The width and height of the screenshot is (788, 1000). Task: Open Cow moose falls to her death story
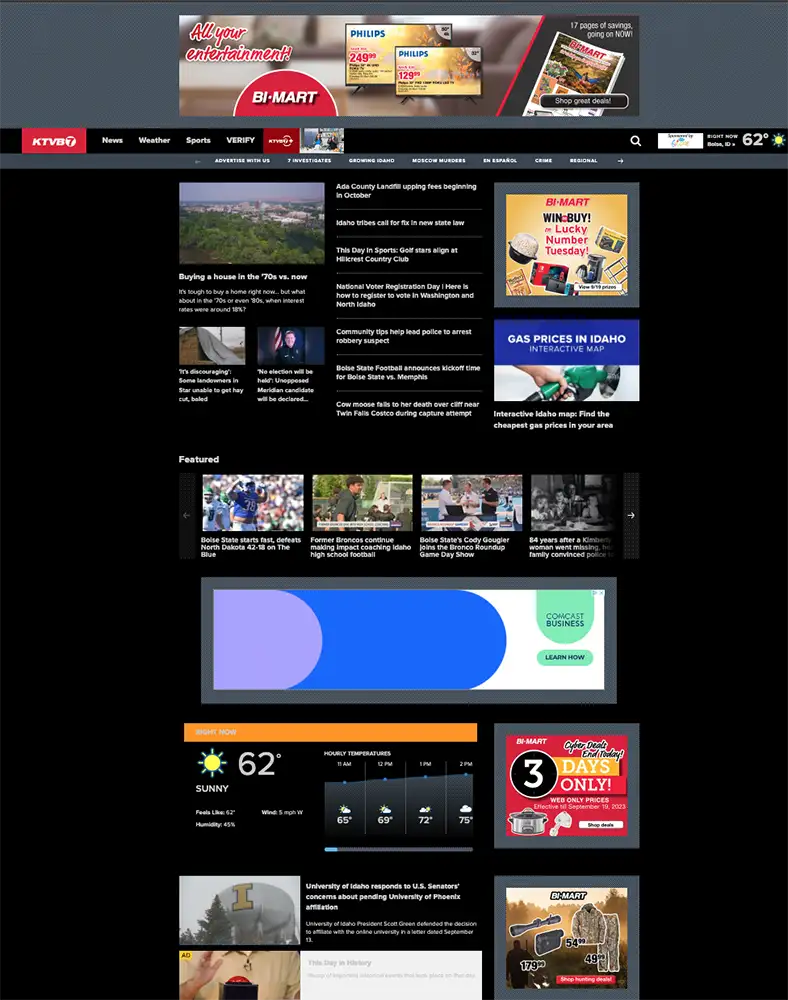pyautogui.click(x=407, y=409)
